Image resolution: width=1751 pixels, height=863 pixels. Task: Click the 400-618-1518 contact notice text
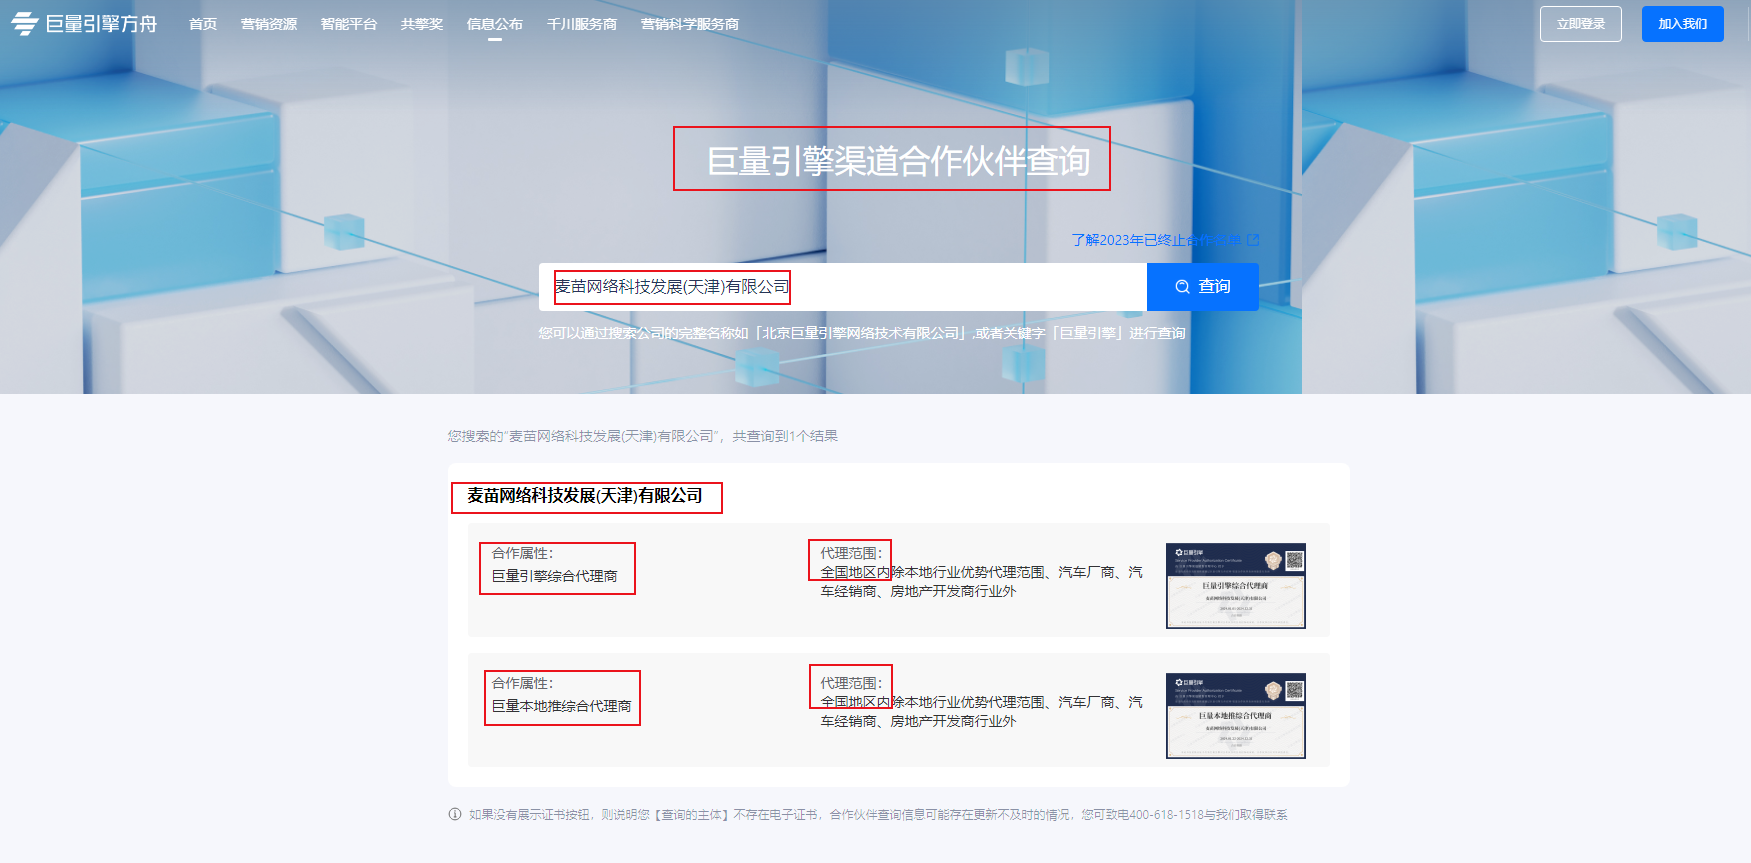tap(878, 815)
